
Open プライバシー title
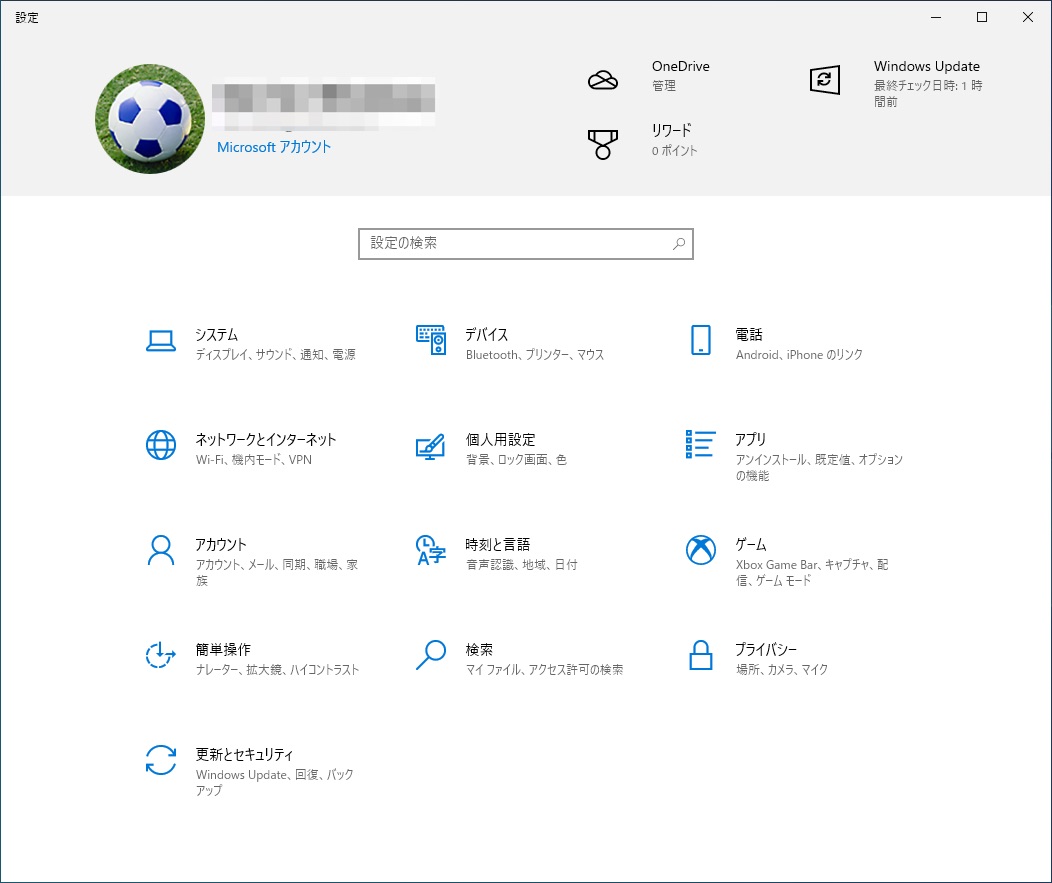click(x=766, y=650)
